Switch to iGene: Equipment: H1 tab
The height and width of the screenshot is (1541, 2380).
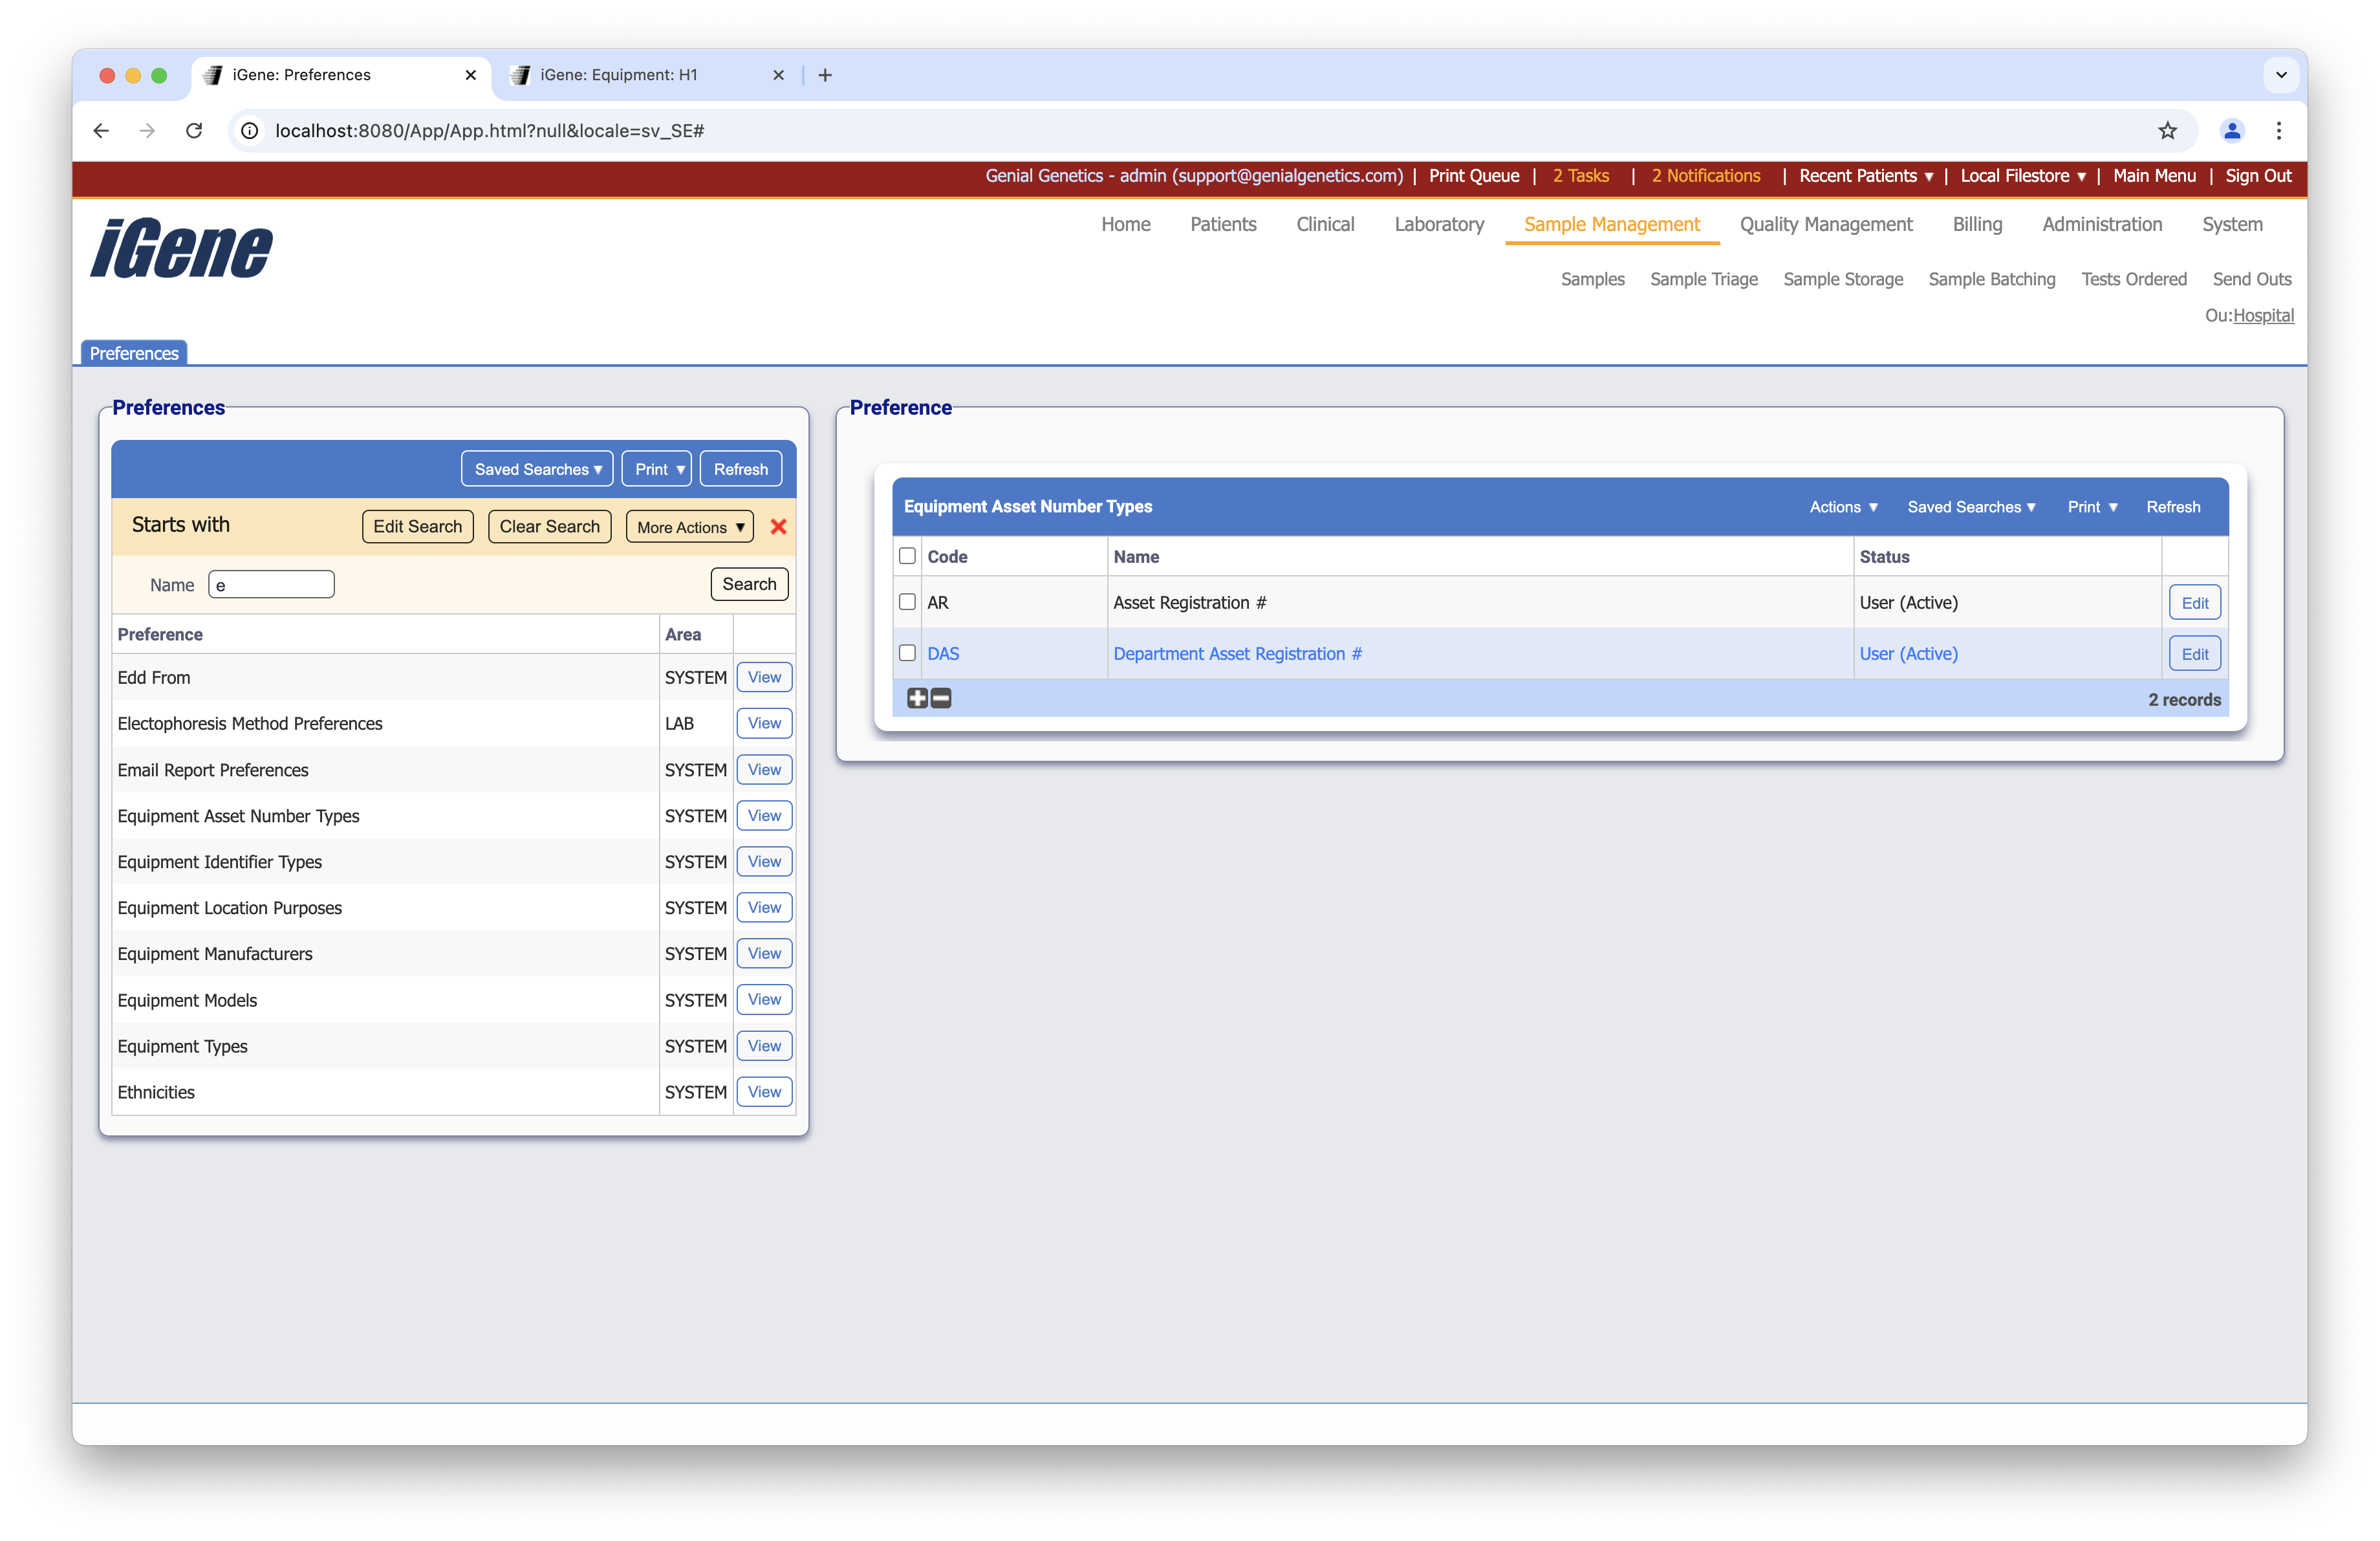(619, 75)
